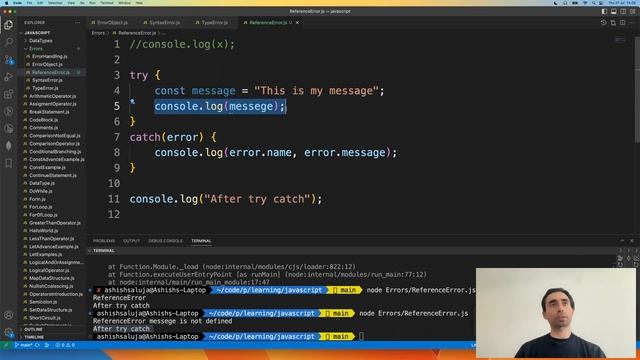This screenshot has width=640, height=360.
Task: Open the Run and Debug view
Action: coord(9,77)
